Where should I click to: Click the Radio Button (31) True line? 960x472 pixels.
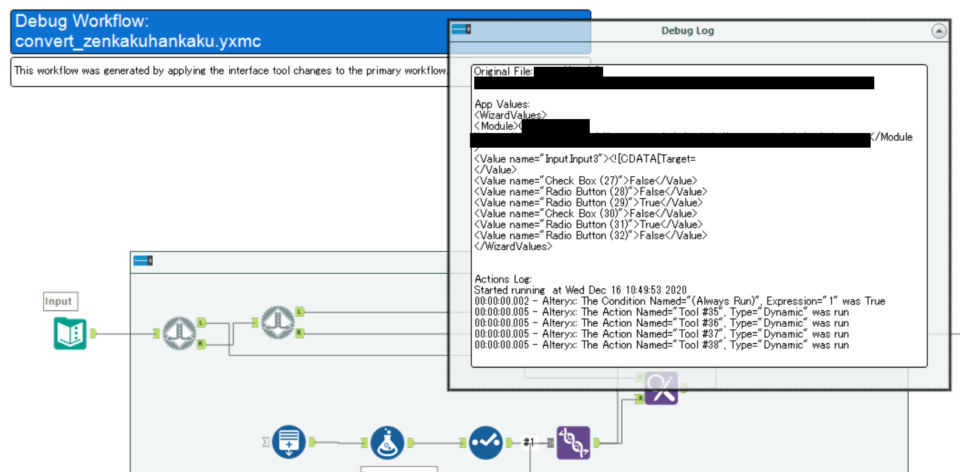pos(589,224)
